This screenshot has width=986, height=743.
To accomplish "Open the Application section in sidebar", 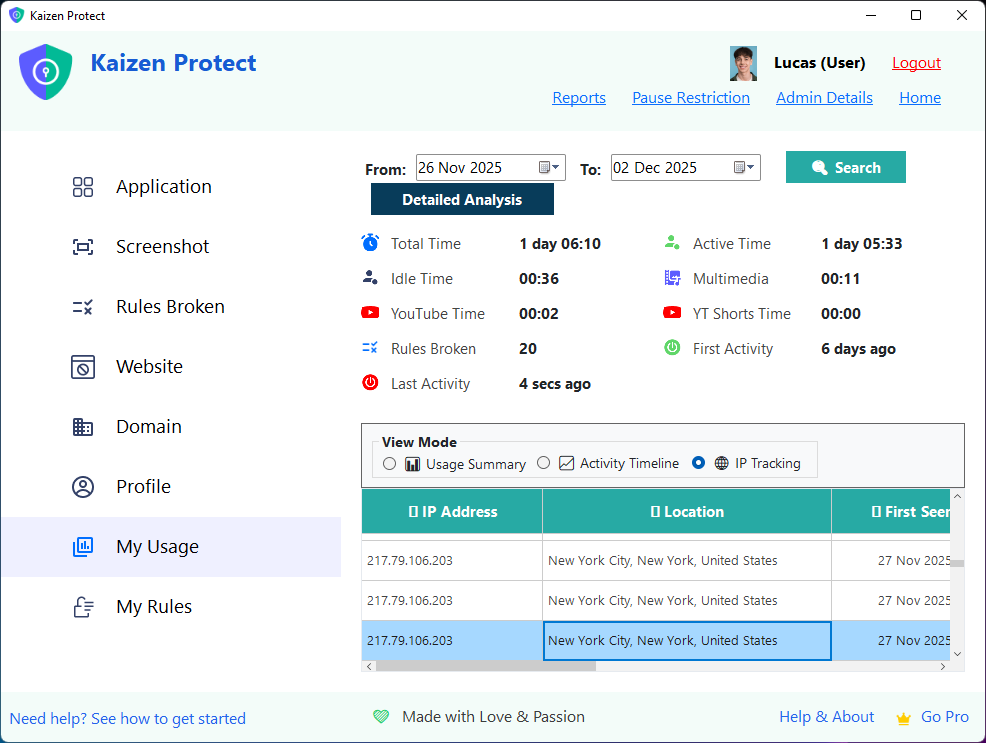I will (x=83, y=186).
